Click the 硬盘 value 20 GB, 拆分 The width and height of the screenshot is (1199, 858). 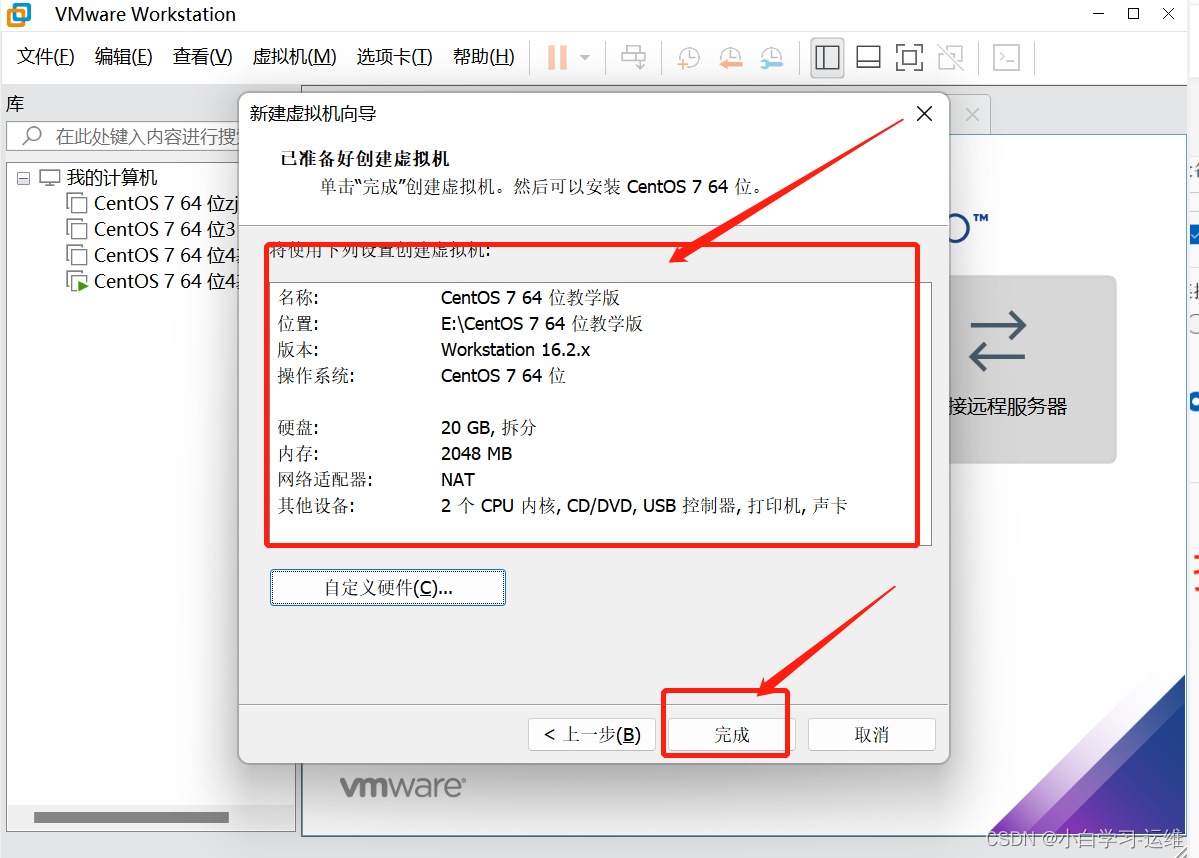[x=489, y=427]
